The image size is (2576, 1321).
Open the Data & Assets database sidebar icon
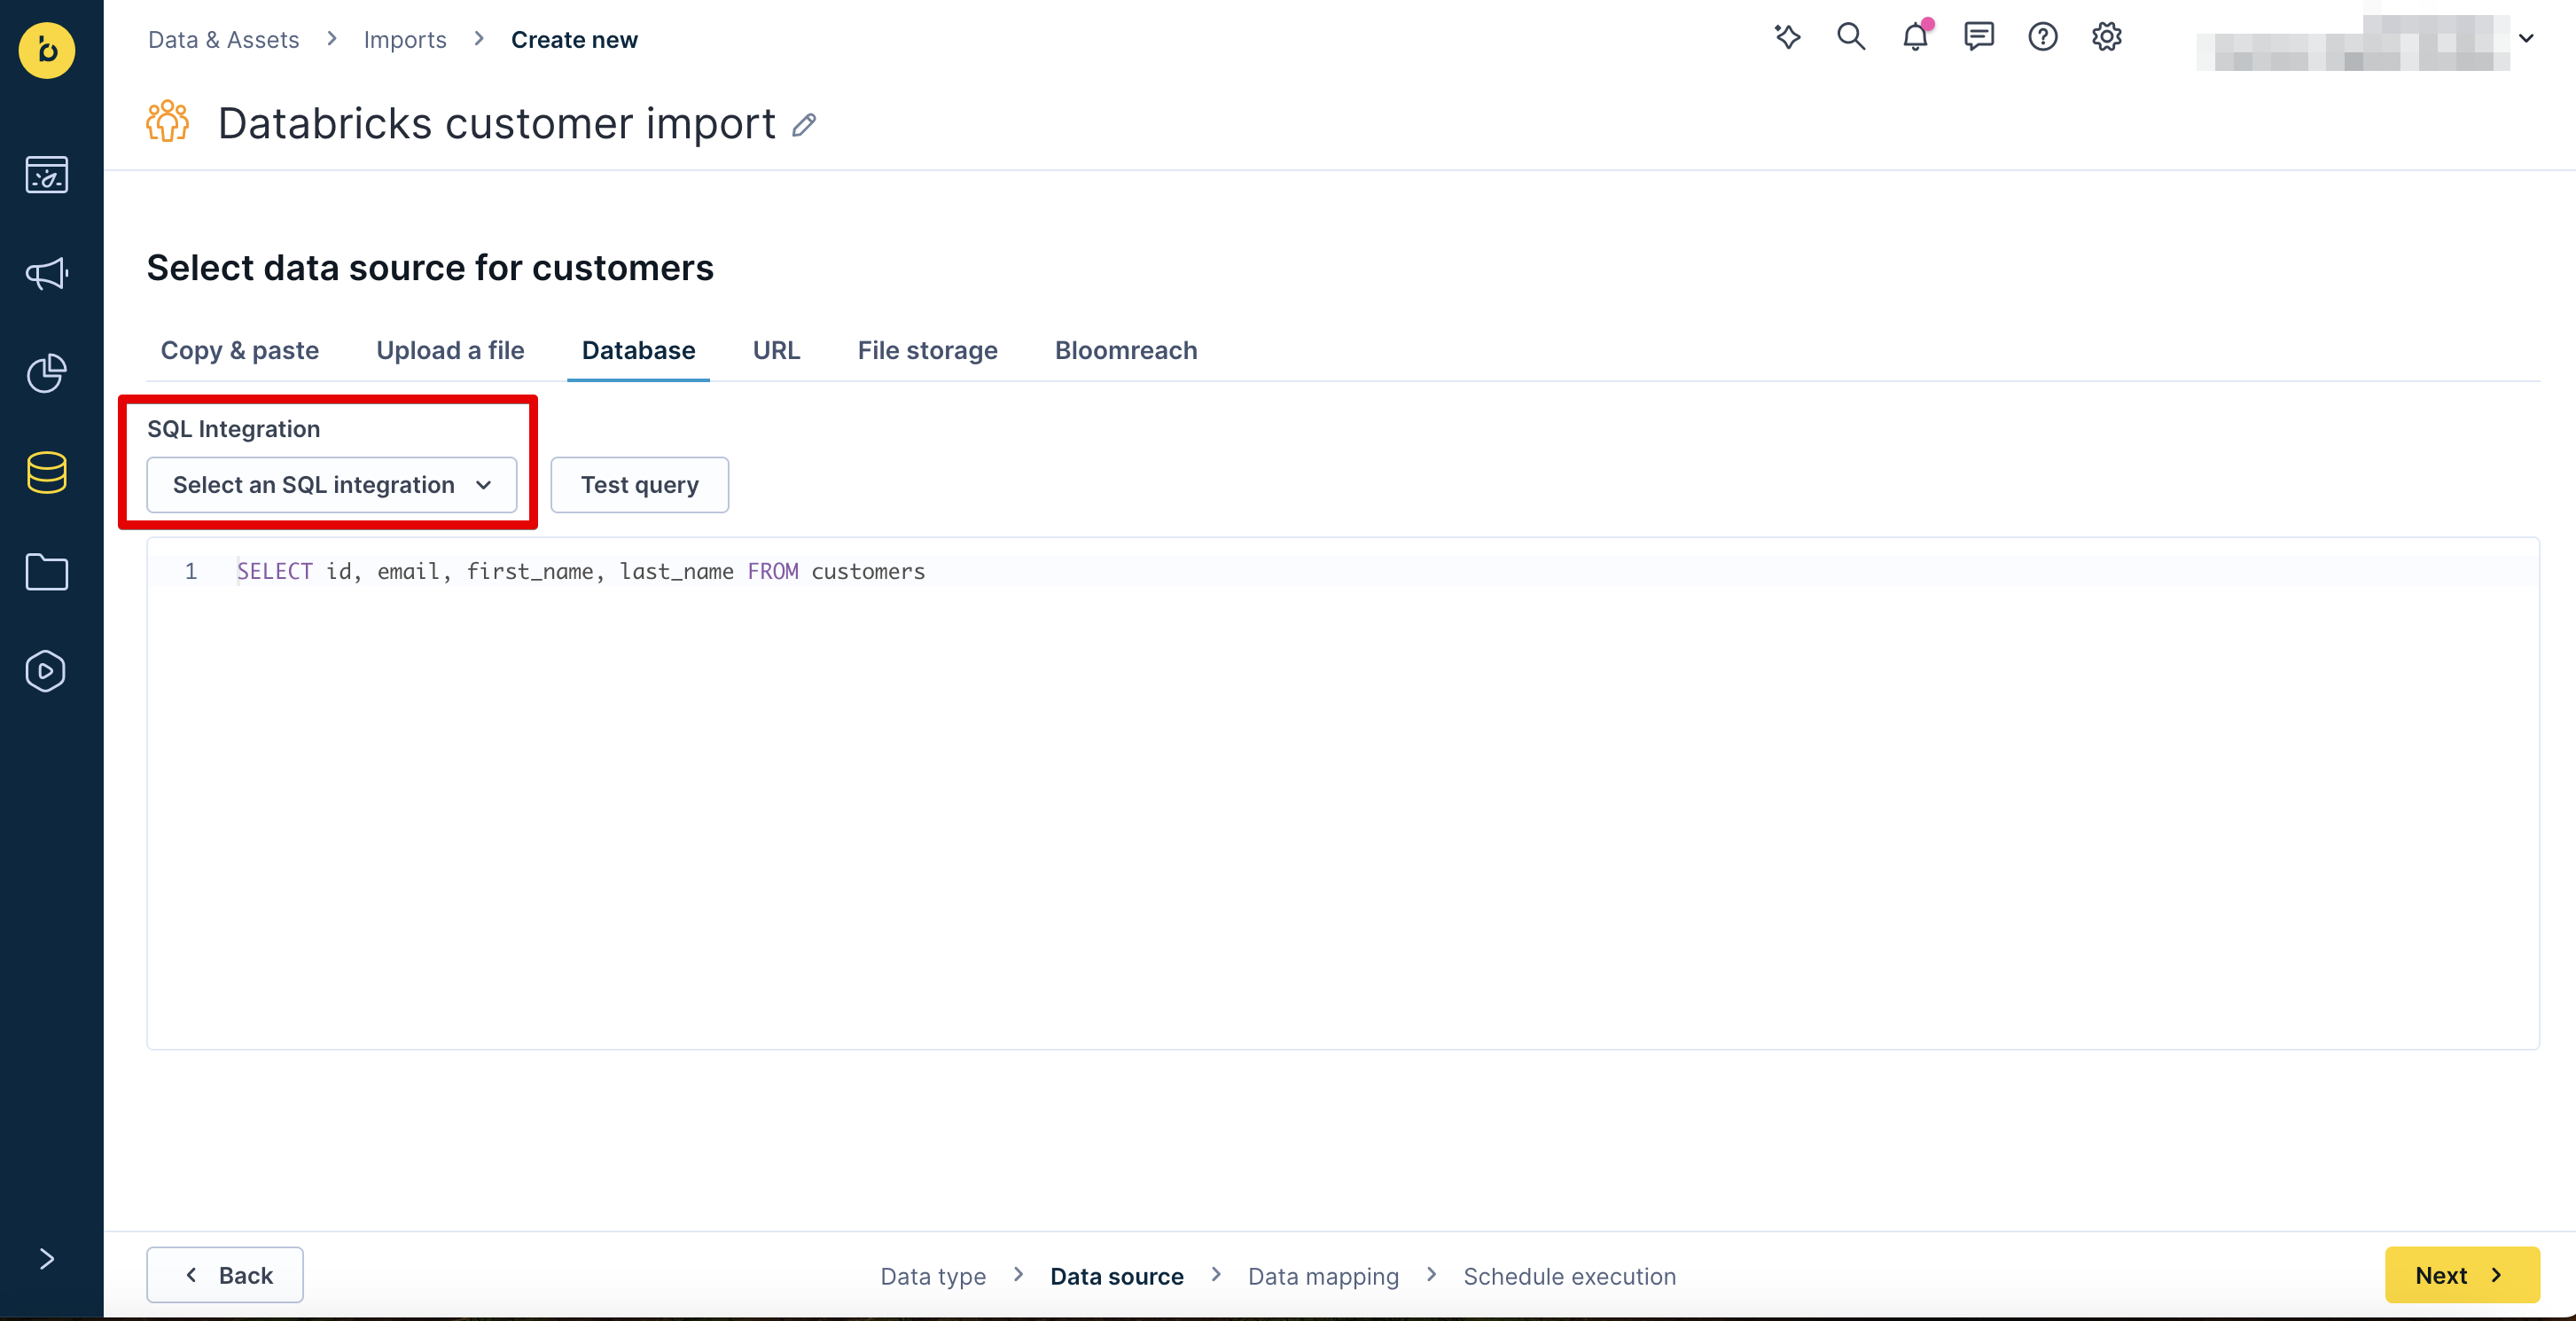coord(47,472)
